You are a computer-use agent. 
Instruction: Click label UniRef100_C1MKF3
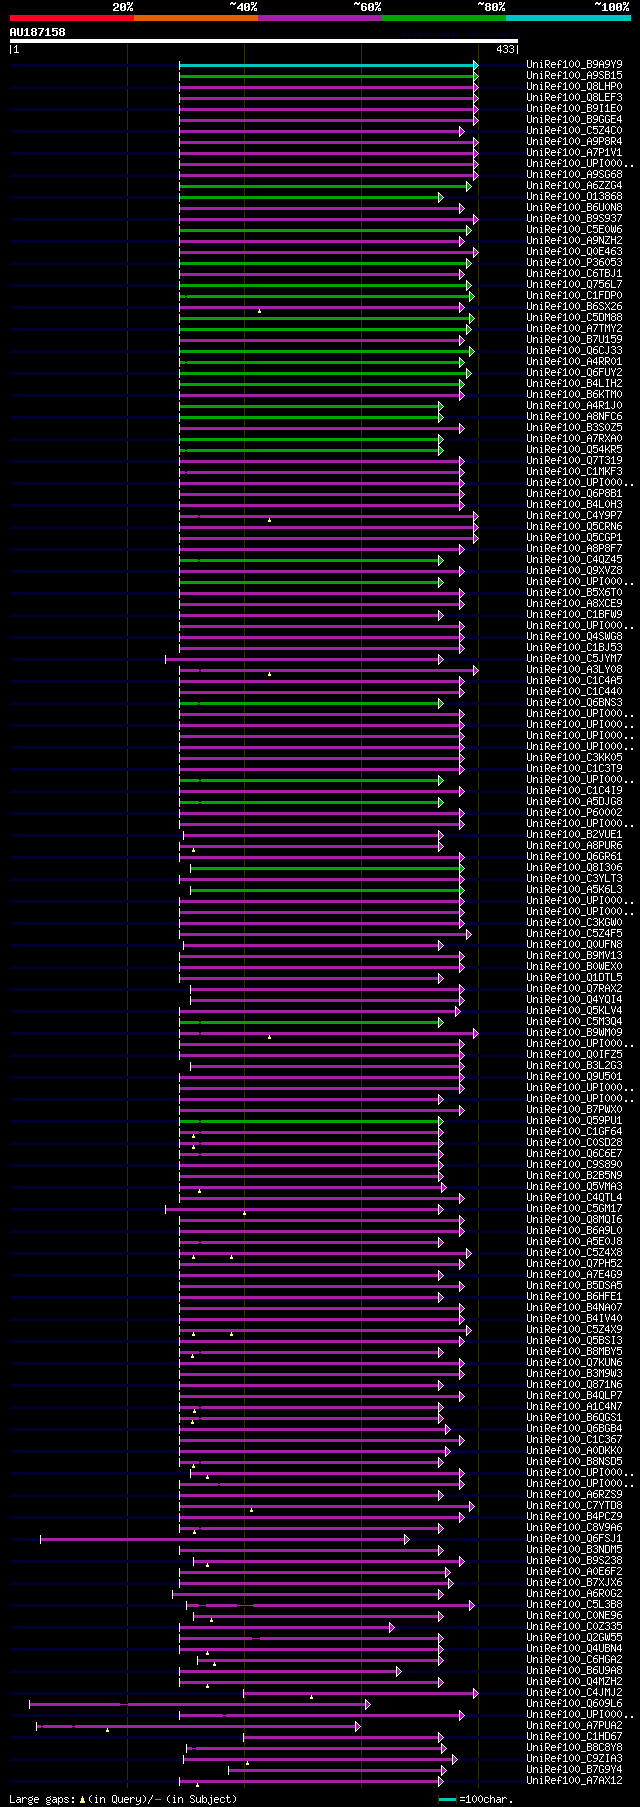[x=574, y=472]
